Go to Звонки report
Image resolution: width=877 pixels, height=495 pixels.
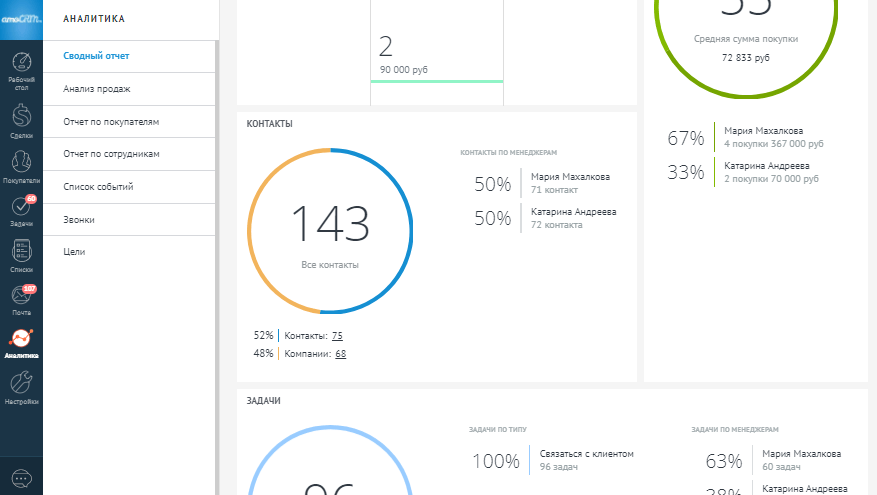click(x=79, y=220)
